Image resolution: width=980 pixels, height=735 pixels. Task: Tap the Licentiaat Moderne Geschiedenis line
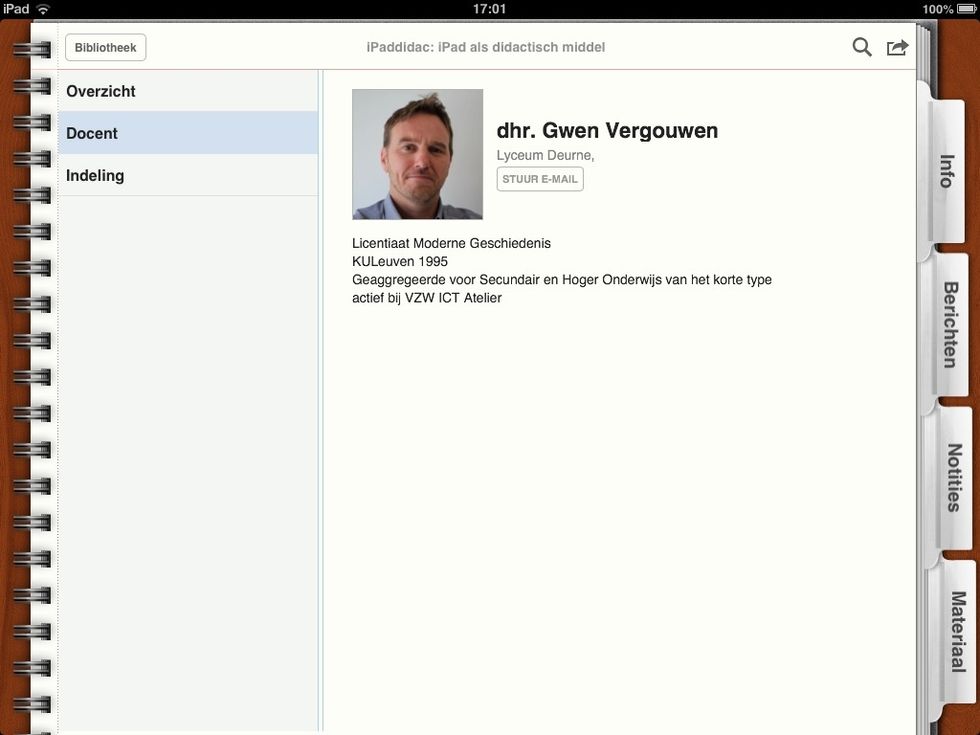[x=451, y=243]
